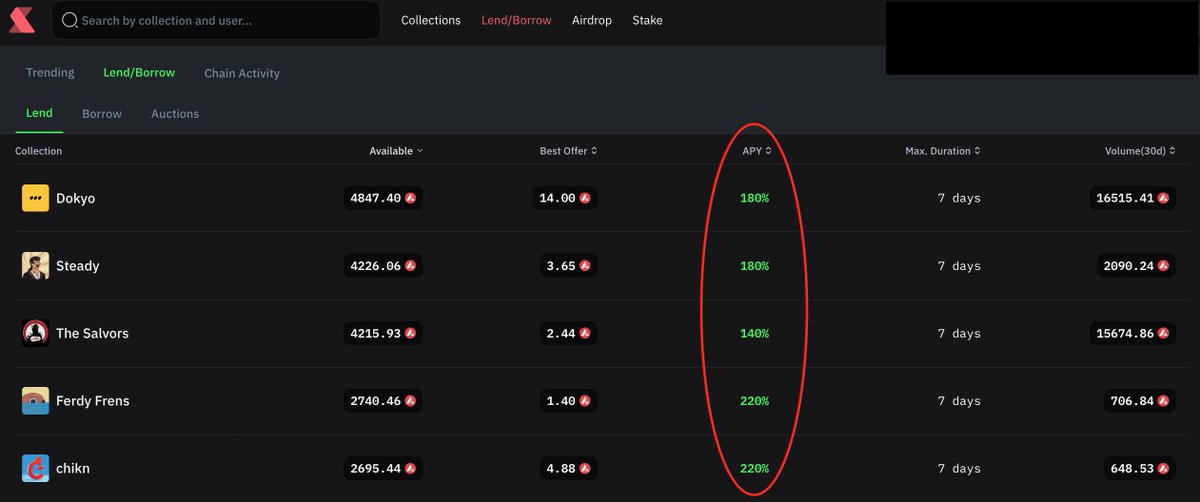Click the search magnifier icon
This screenshot has width=1200, height=502.
[70, 20]
